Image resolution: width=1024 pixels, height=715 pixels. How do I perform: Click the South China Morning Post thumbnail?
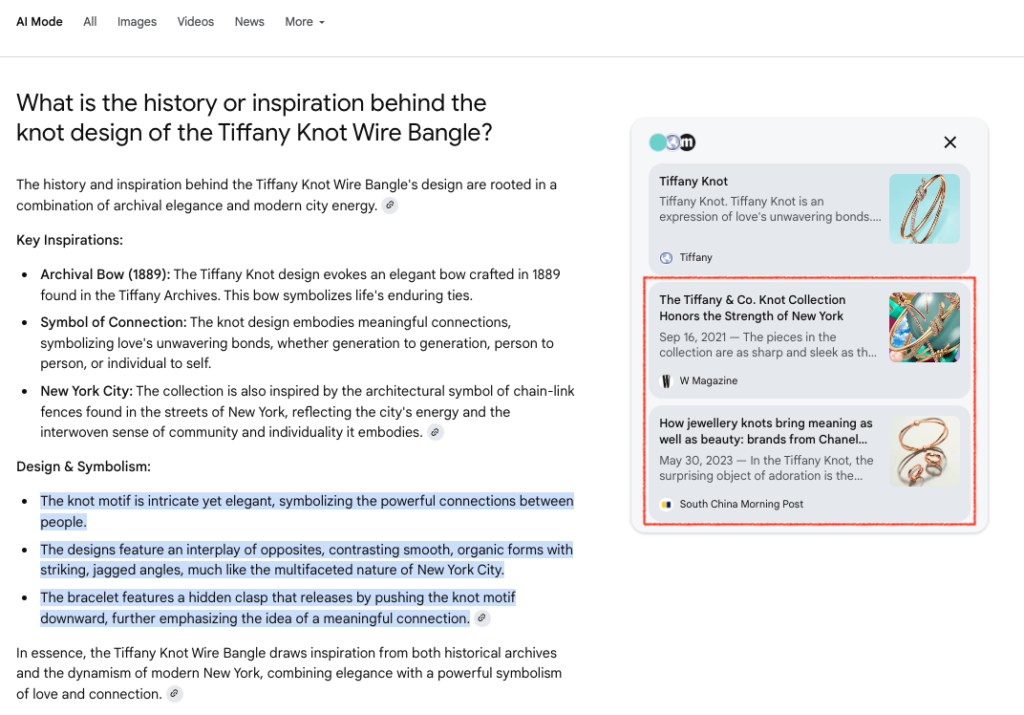click(x=924, y=451)
